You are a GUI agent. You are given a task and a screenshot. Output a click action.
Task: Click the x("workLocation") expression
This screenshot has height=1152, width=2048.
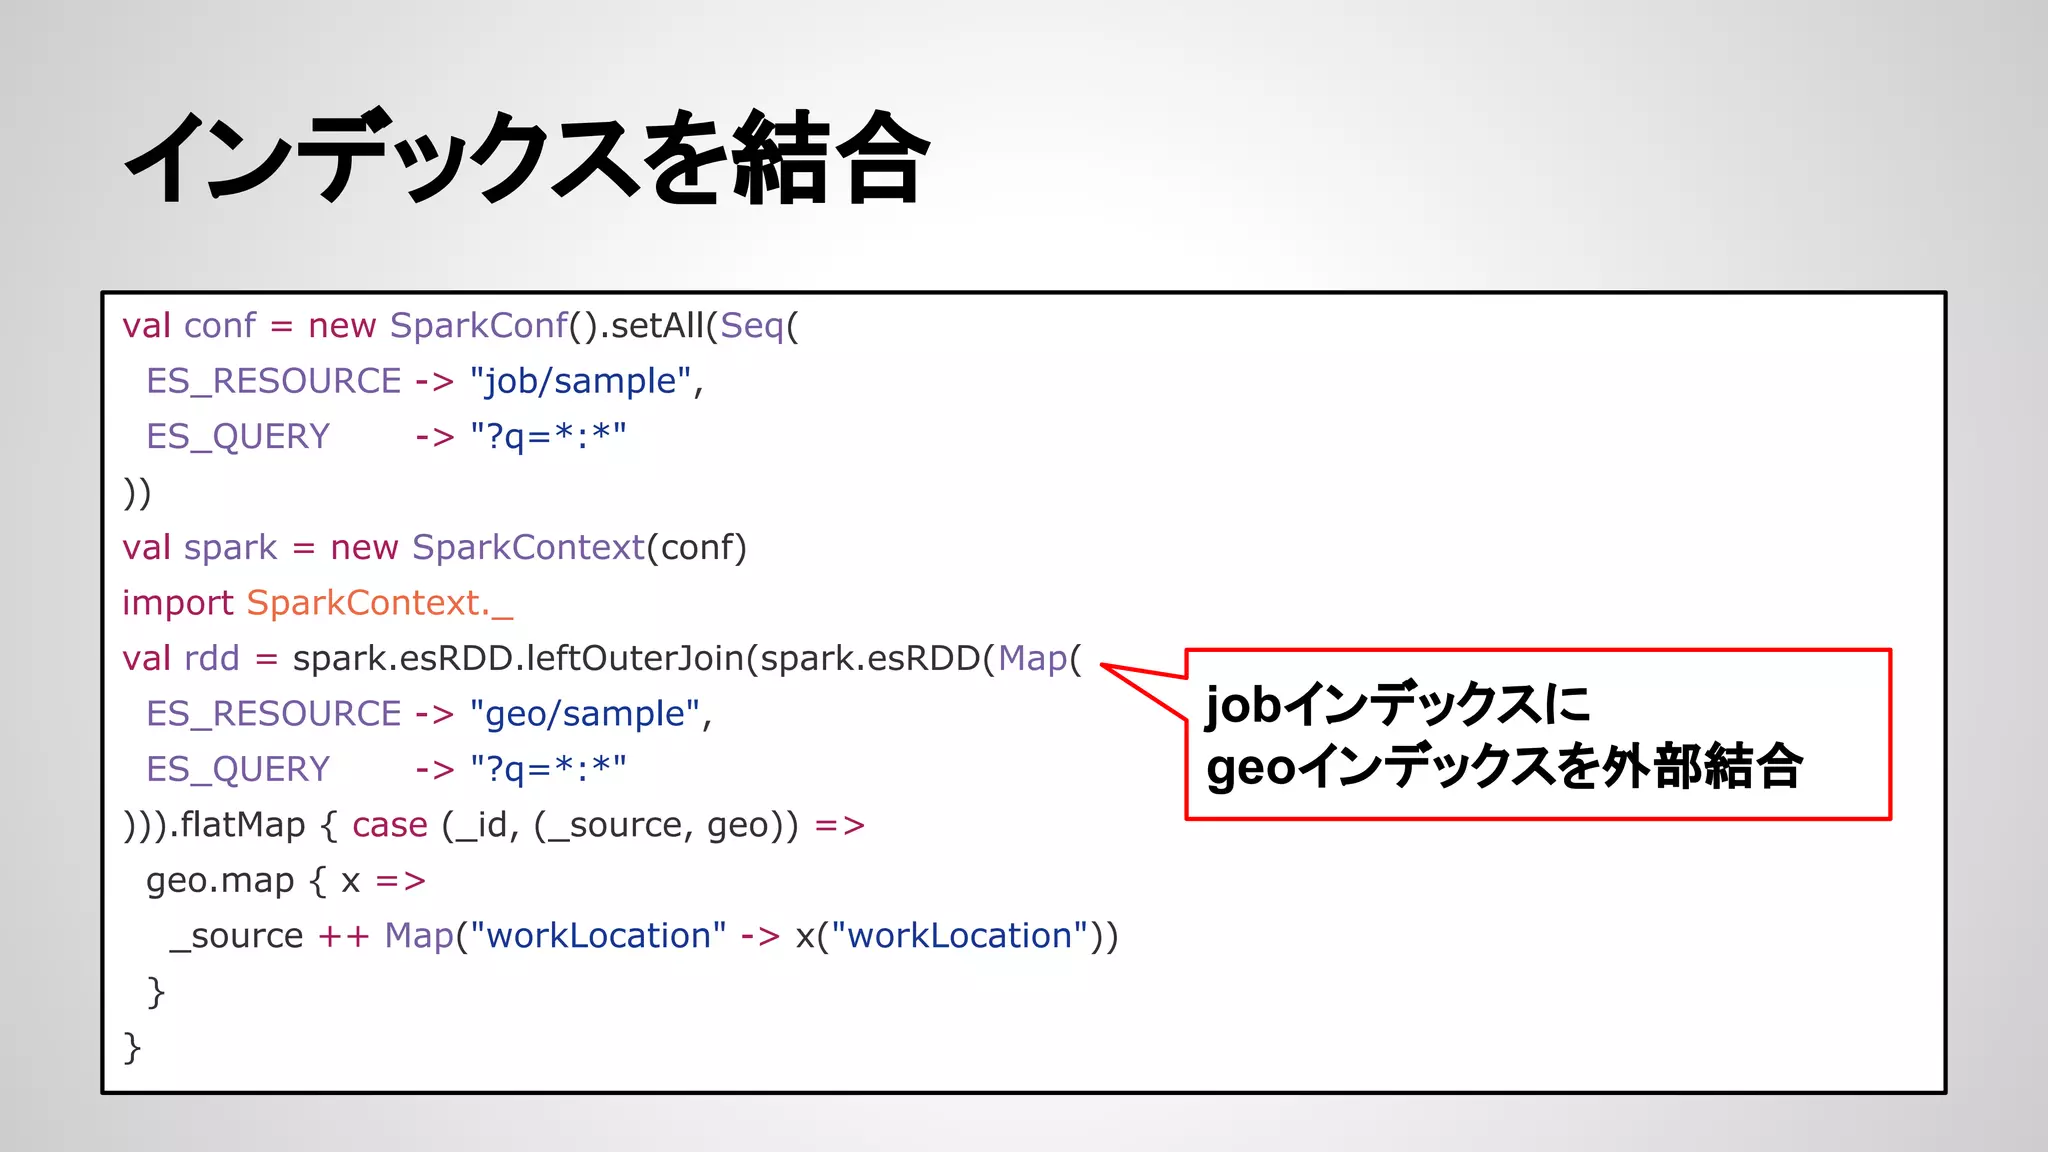[x=946, y=936]
